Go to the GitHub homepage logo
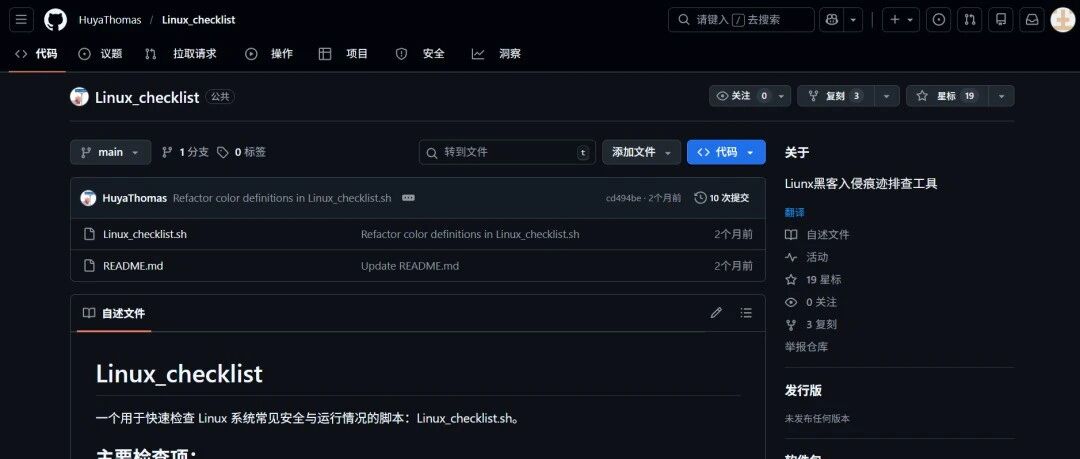 (x=55, y=19)
